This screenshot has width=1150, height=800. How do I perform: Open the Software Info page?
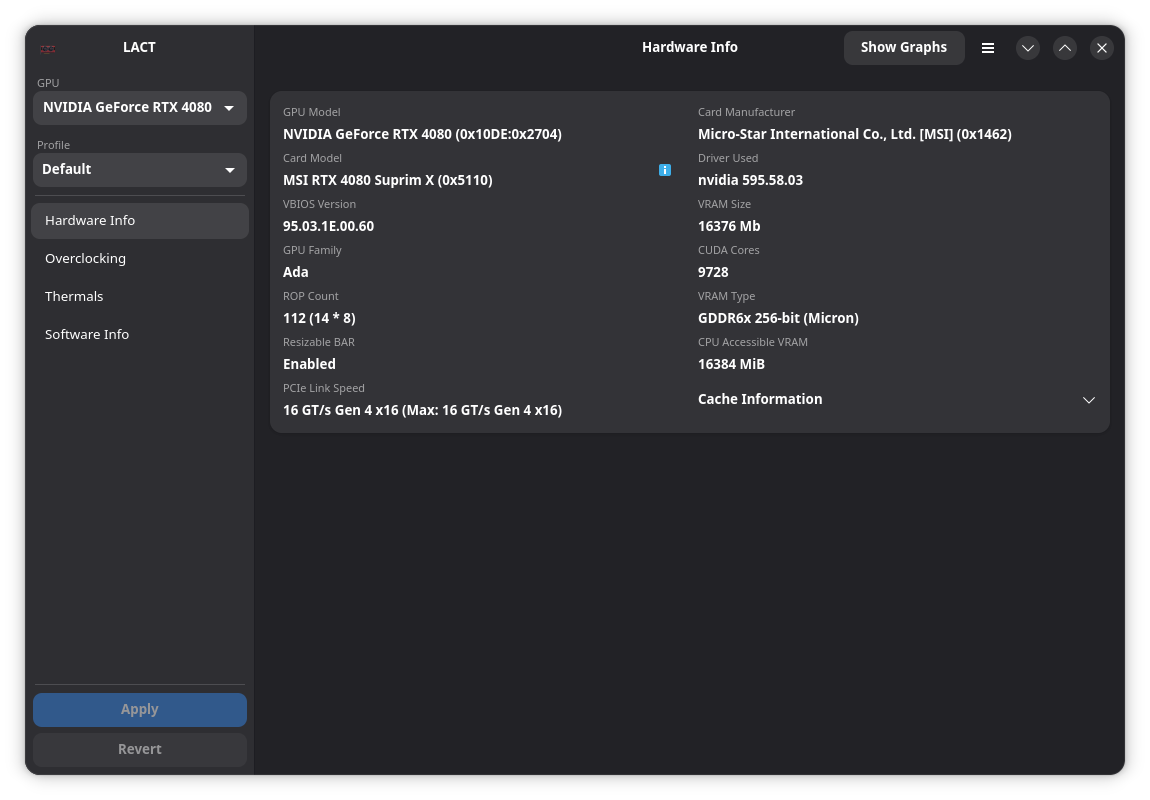click(x=139, y=334)
